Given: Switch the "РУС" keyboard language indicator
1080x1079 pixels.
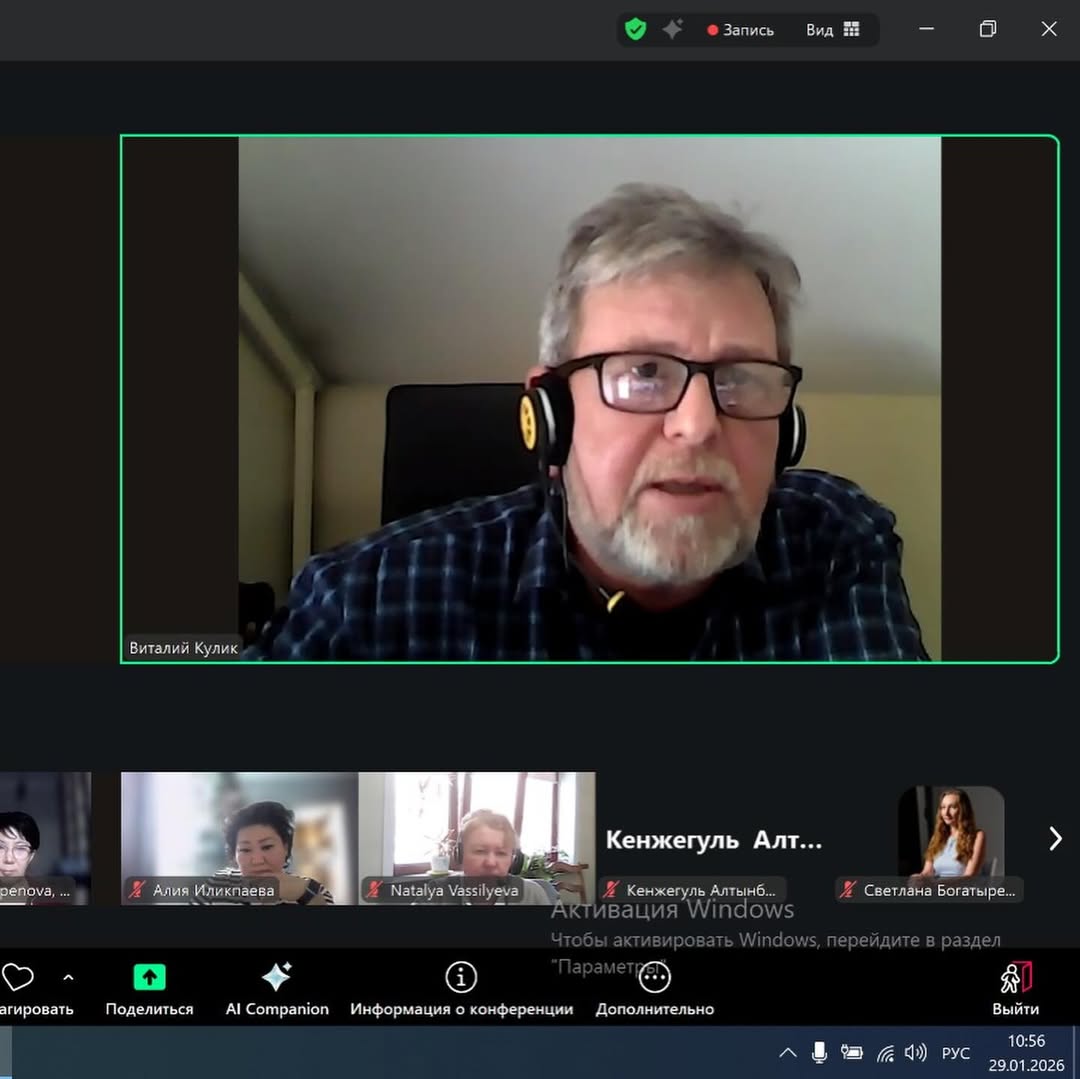Looking at the screenshot, I should [956, 1053].
